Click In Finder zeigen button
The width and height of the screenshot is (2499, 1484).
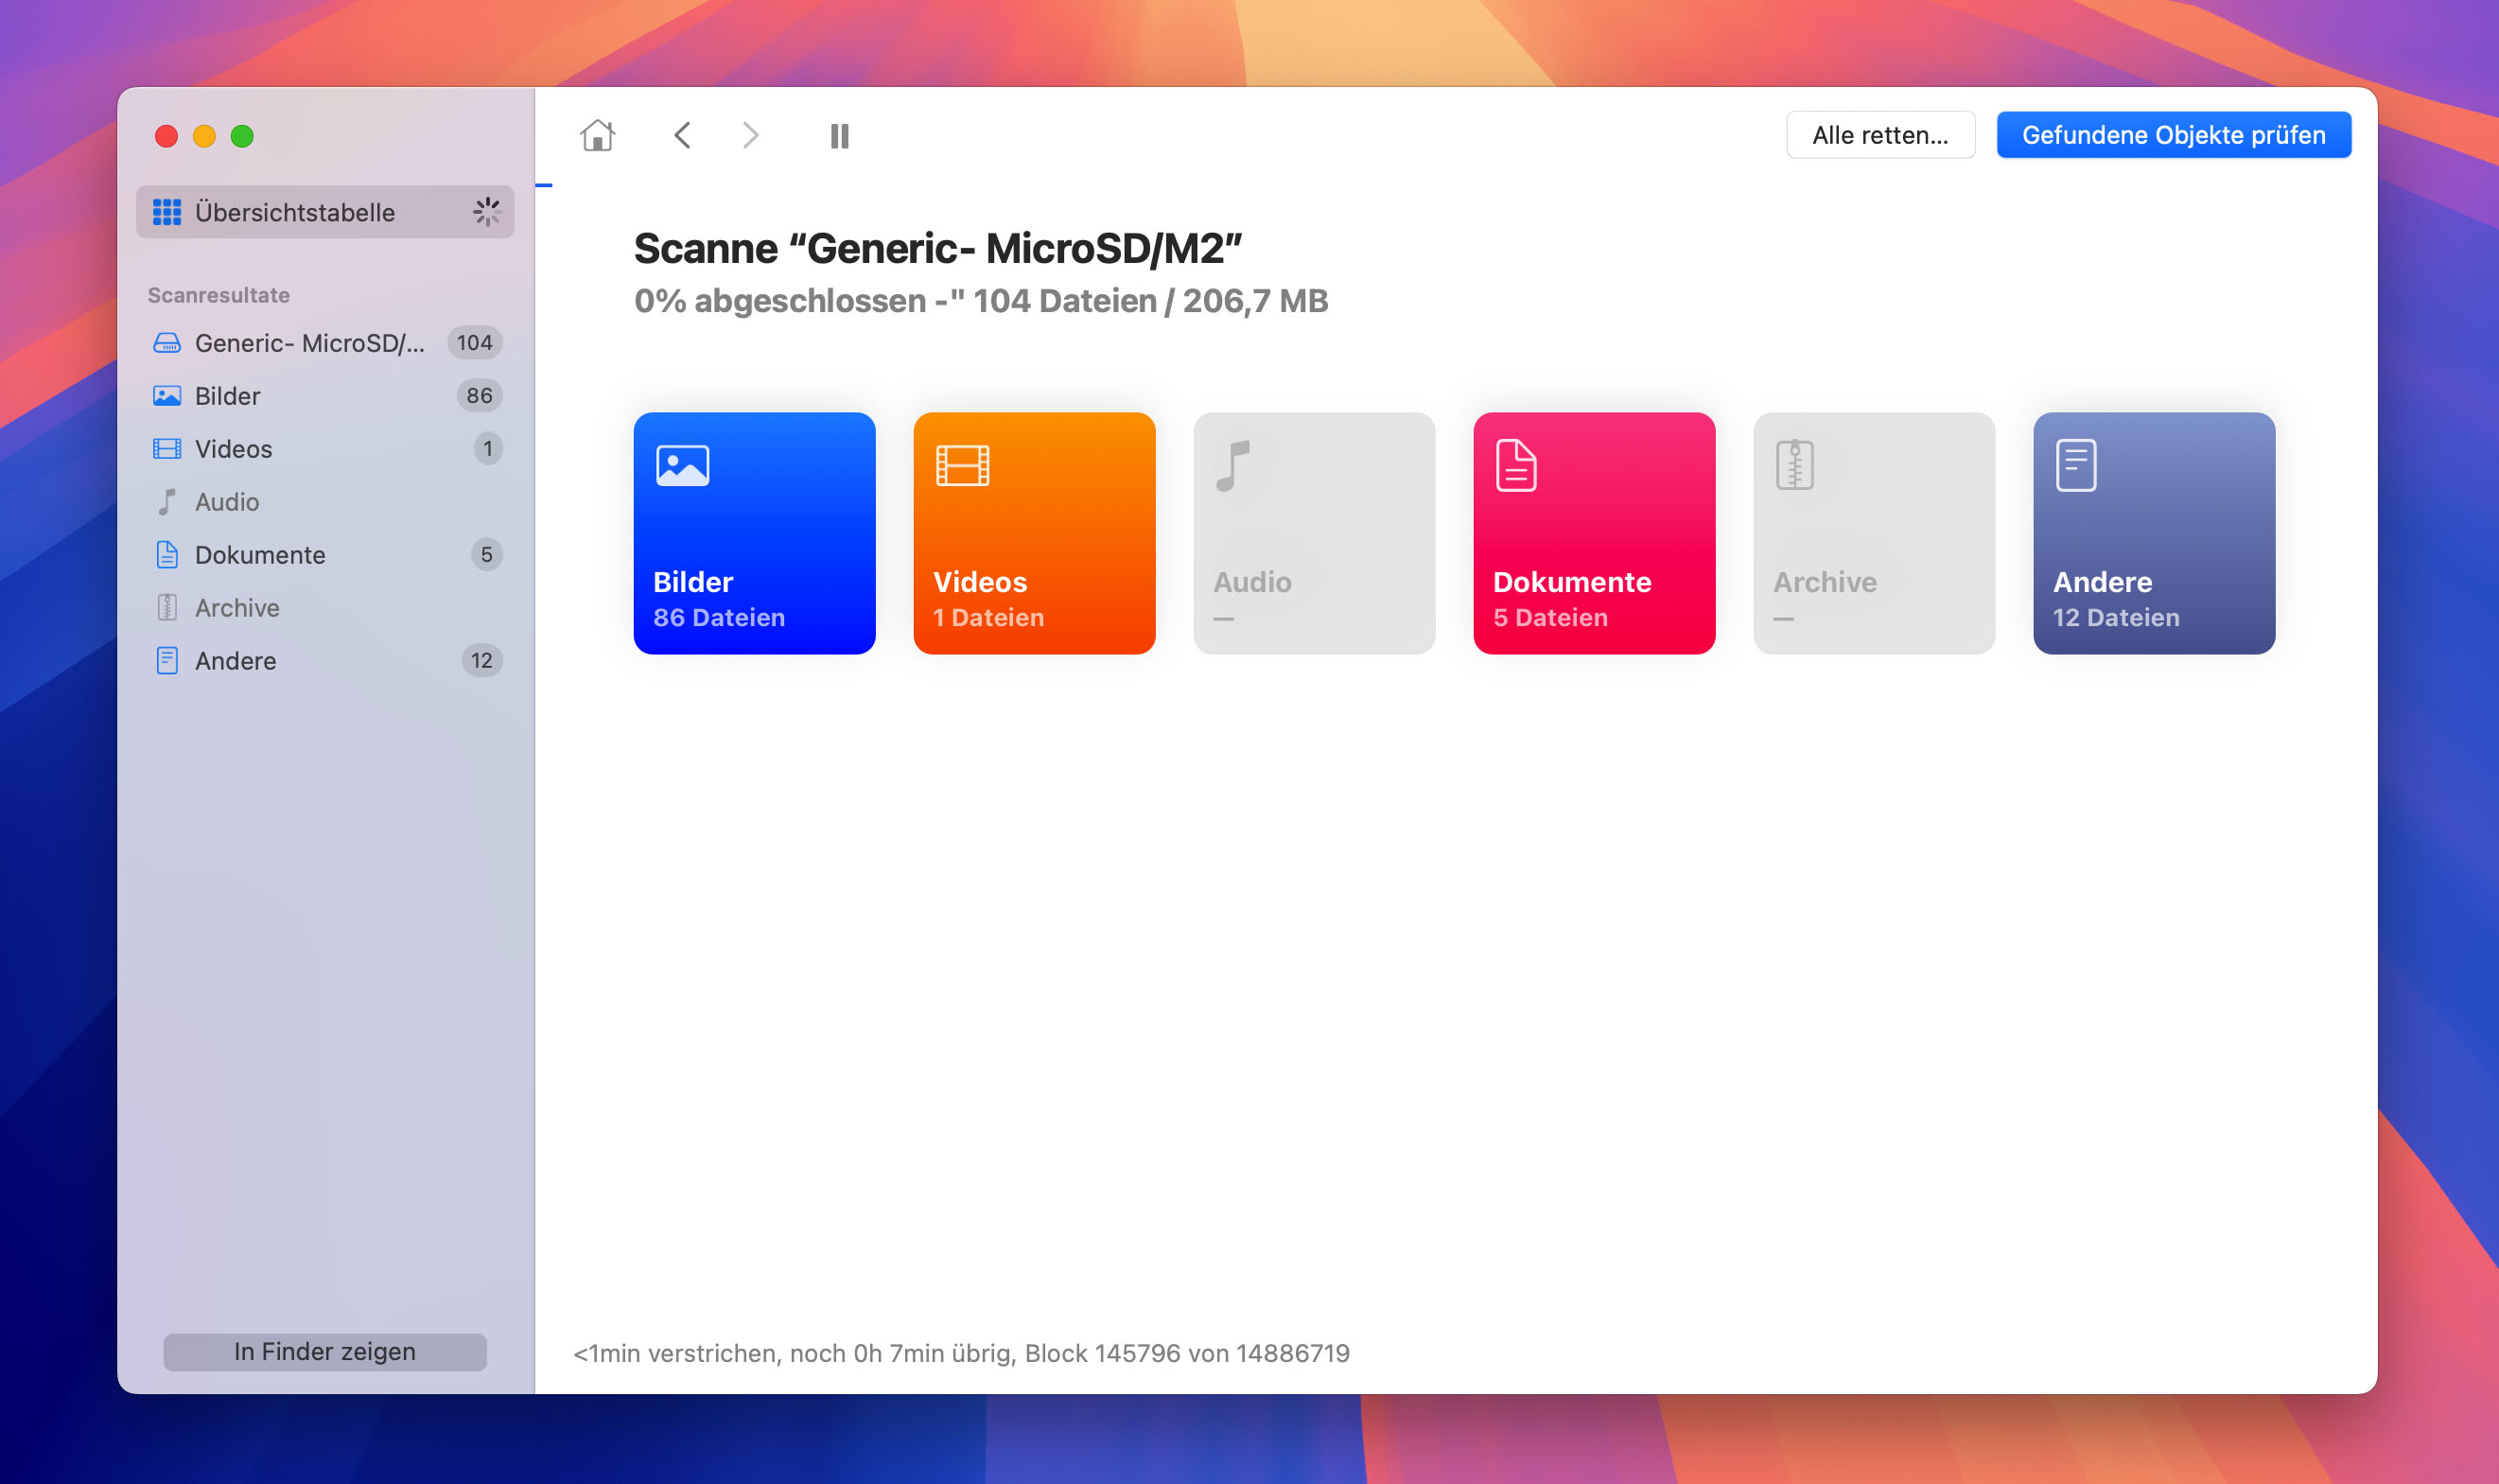tap(326, 1352)
